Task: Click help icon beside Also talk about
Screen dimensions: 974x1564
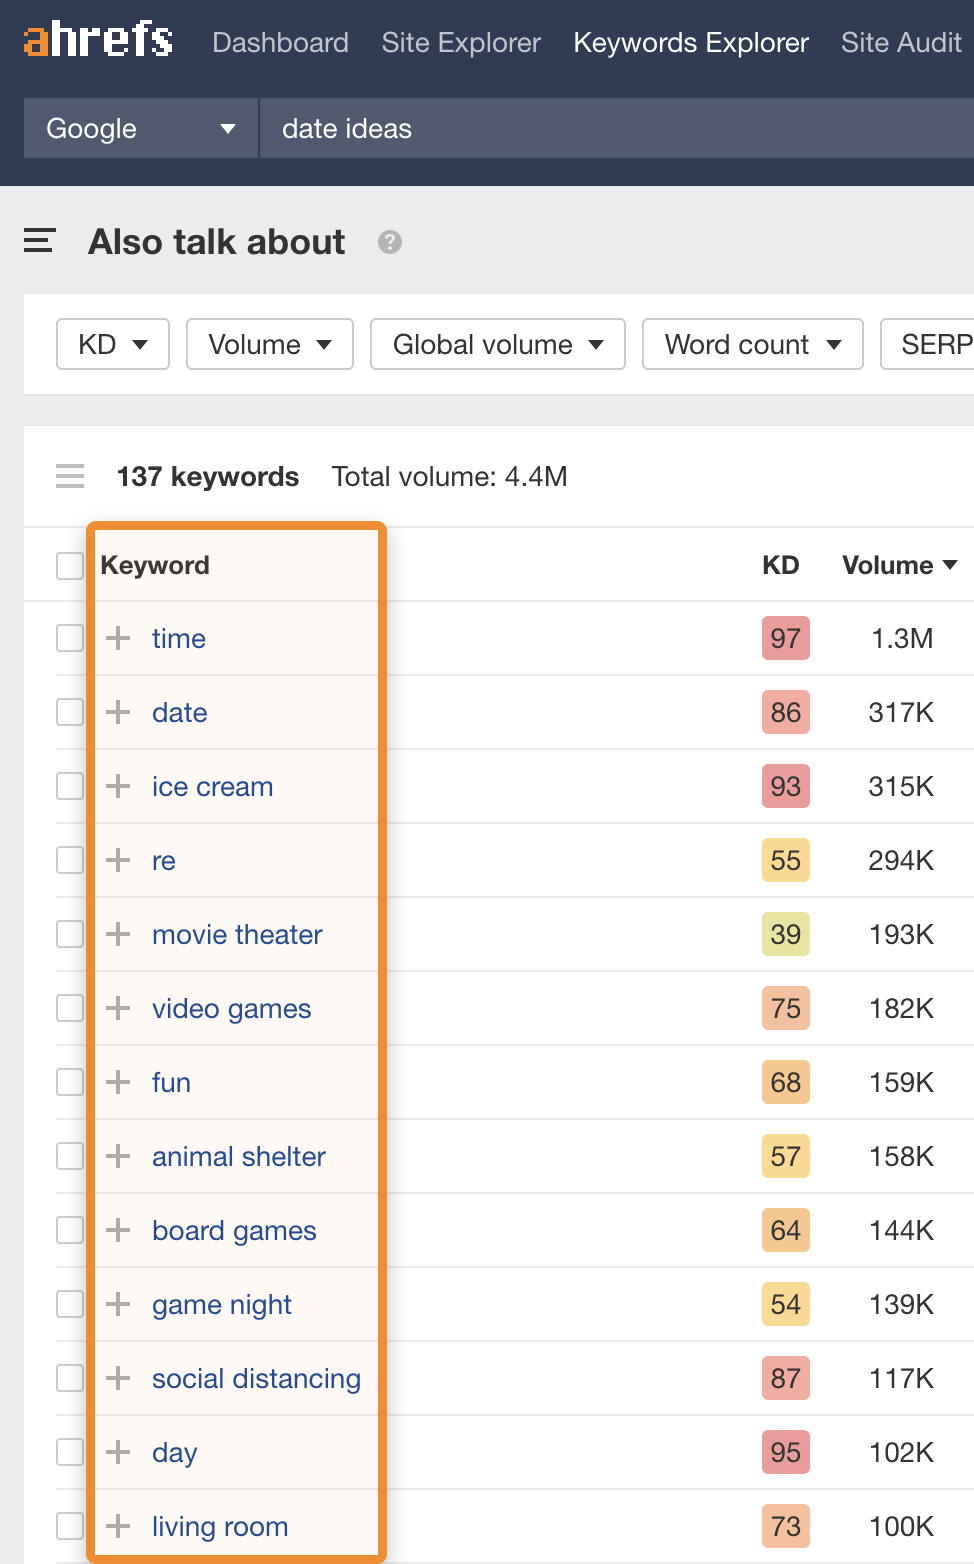Action: [x=390, y=242]
